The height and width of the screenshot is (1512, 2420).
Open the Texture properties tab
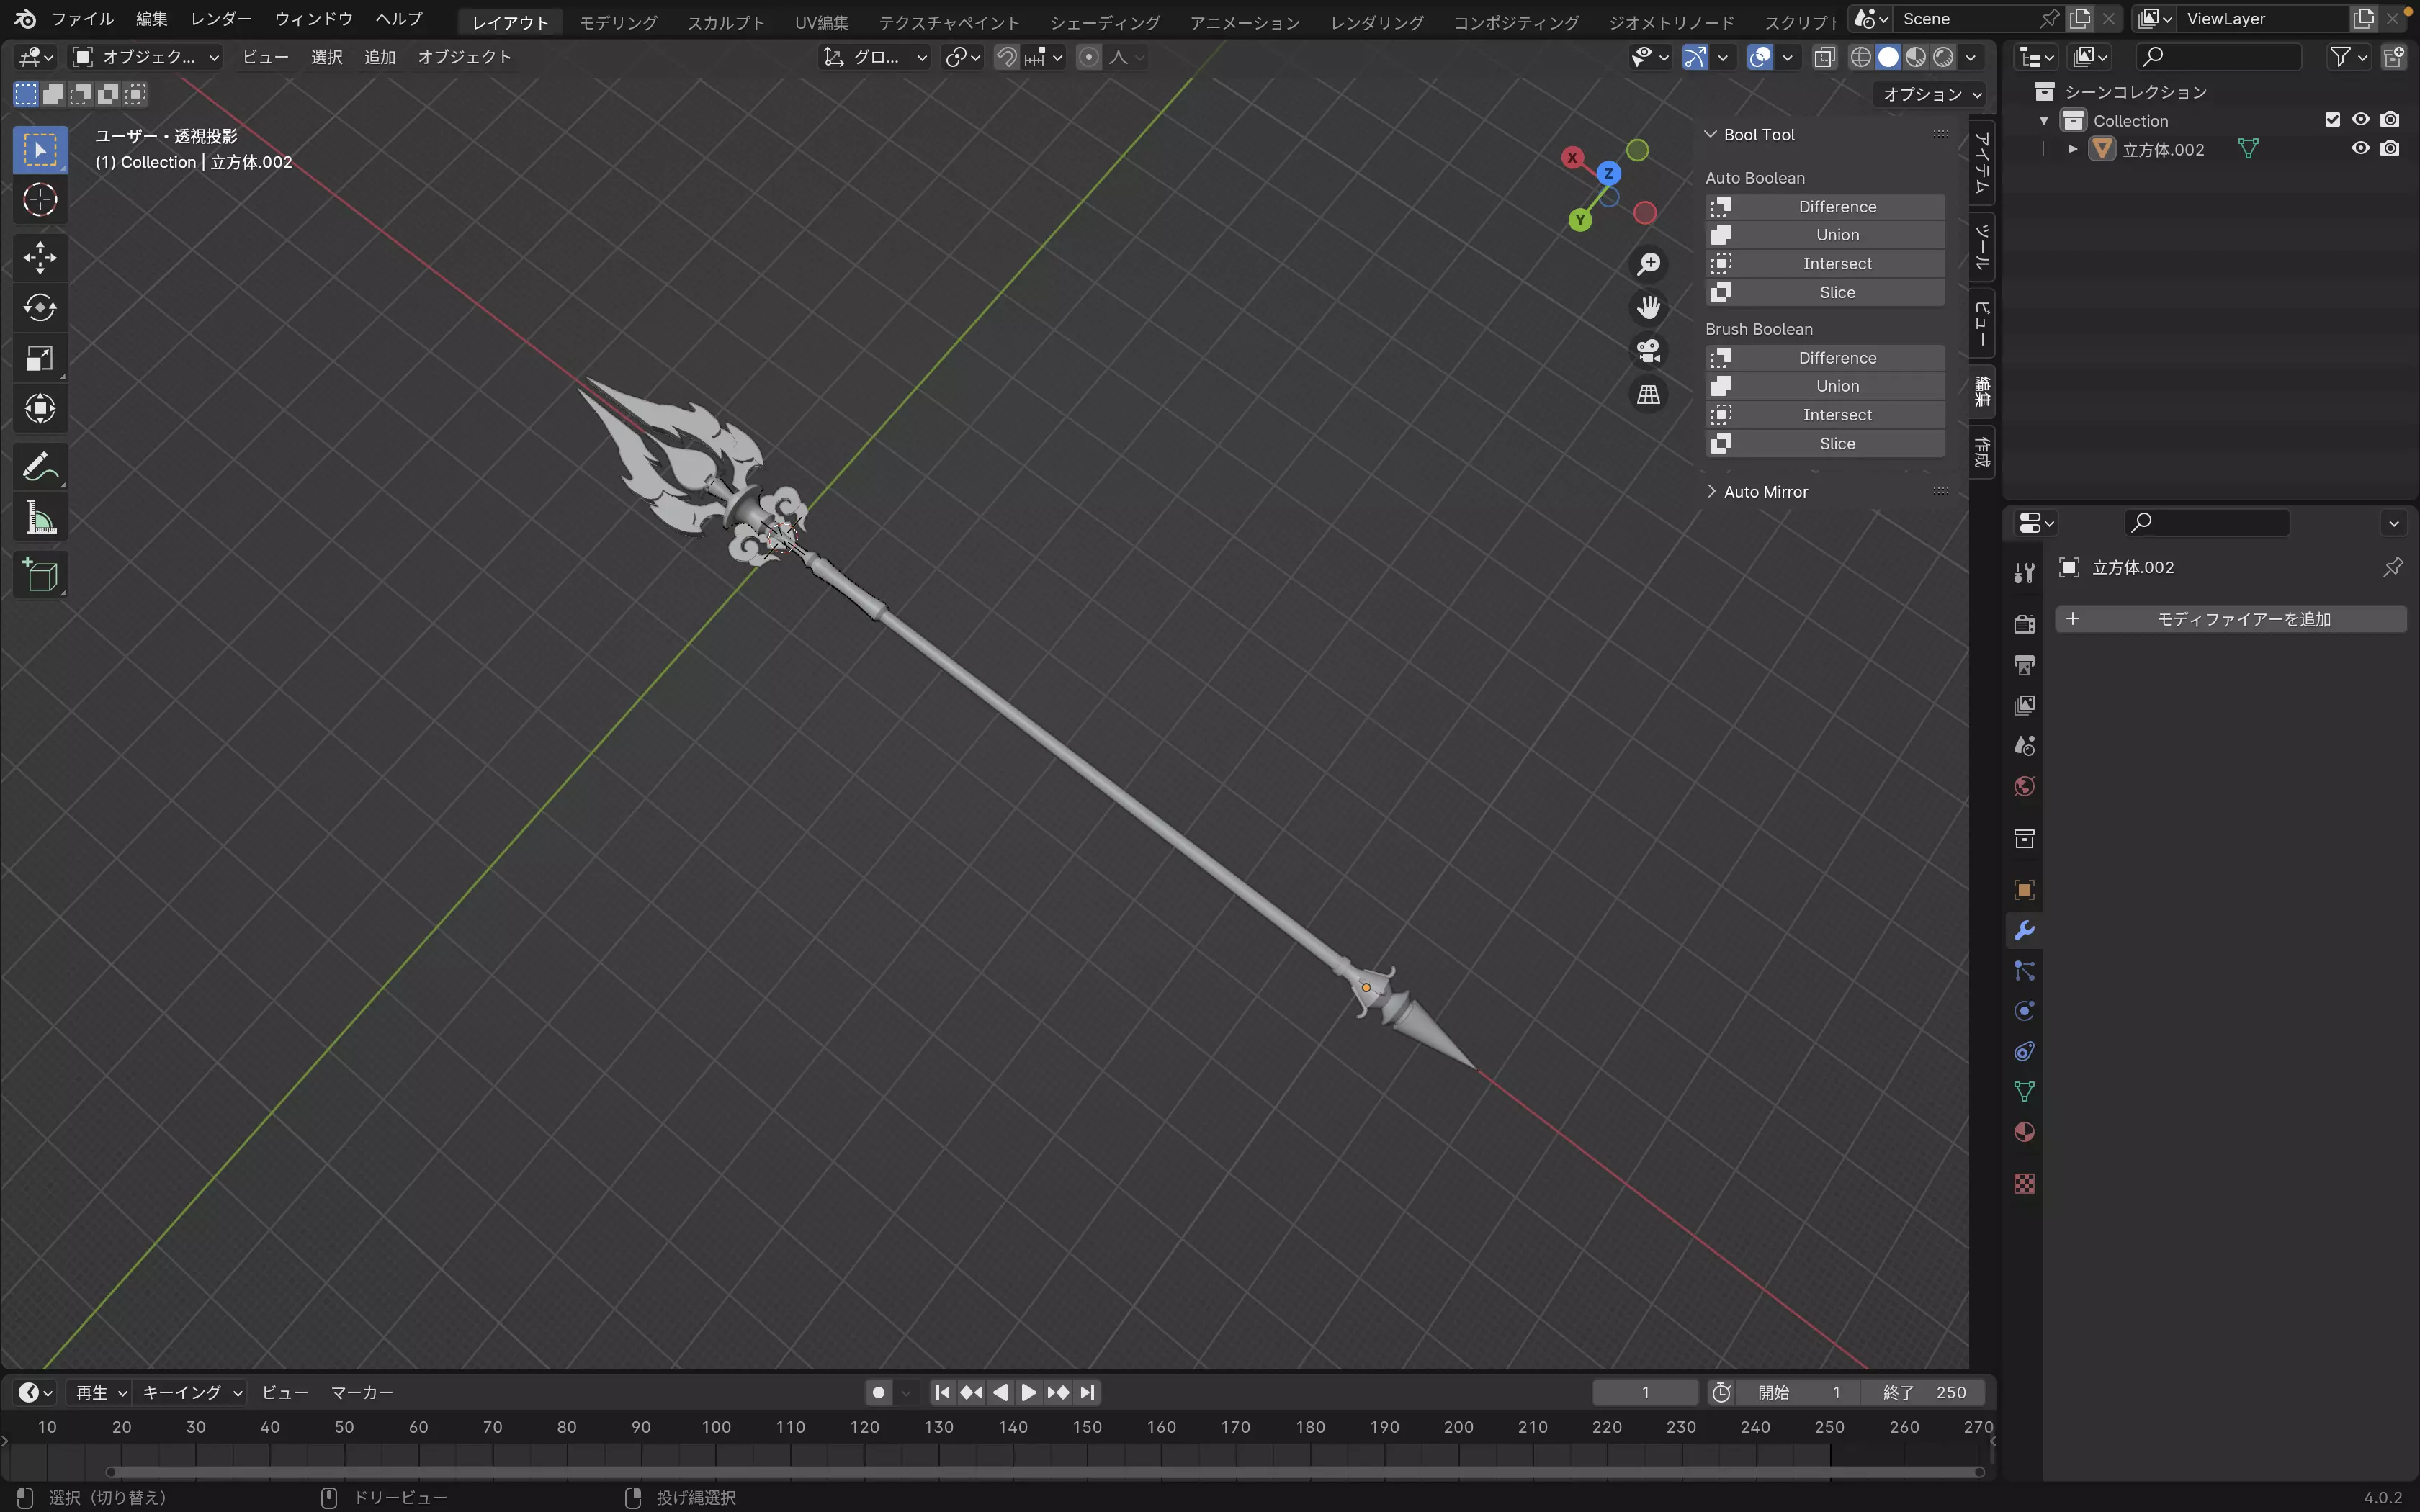tap(2024, 1184)
